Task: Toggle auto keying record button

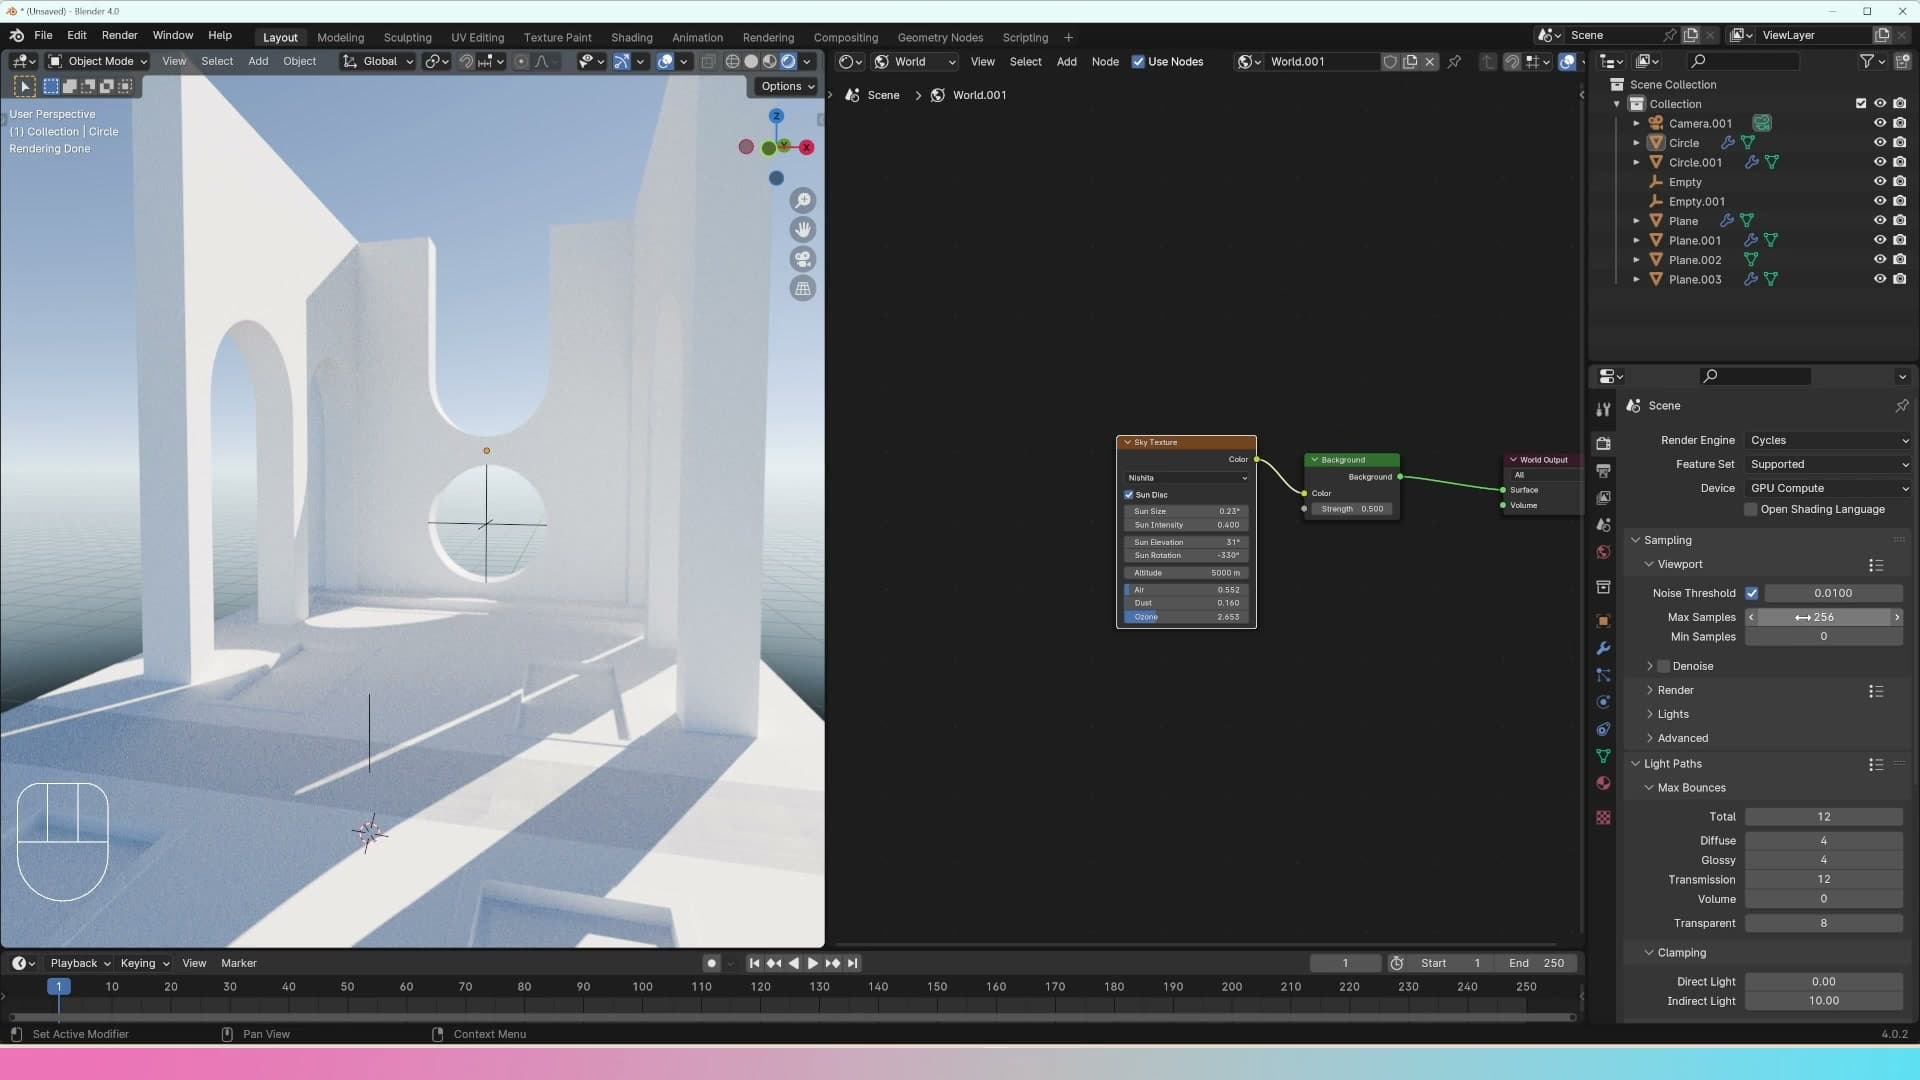Action: pyautogui.click(x=711, y=963)
